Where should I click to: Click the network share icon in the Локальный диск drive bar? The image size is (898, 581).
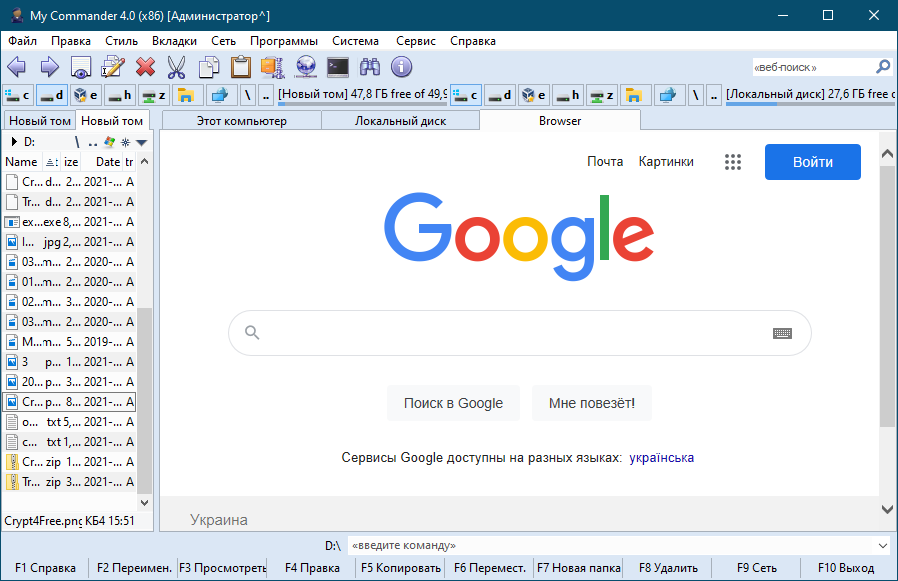click(667, 95)
